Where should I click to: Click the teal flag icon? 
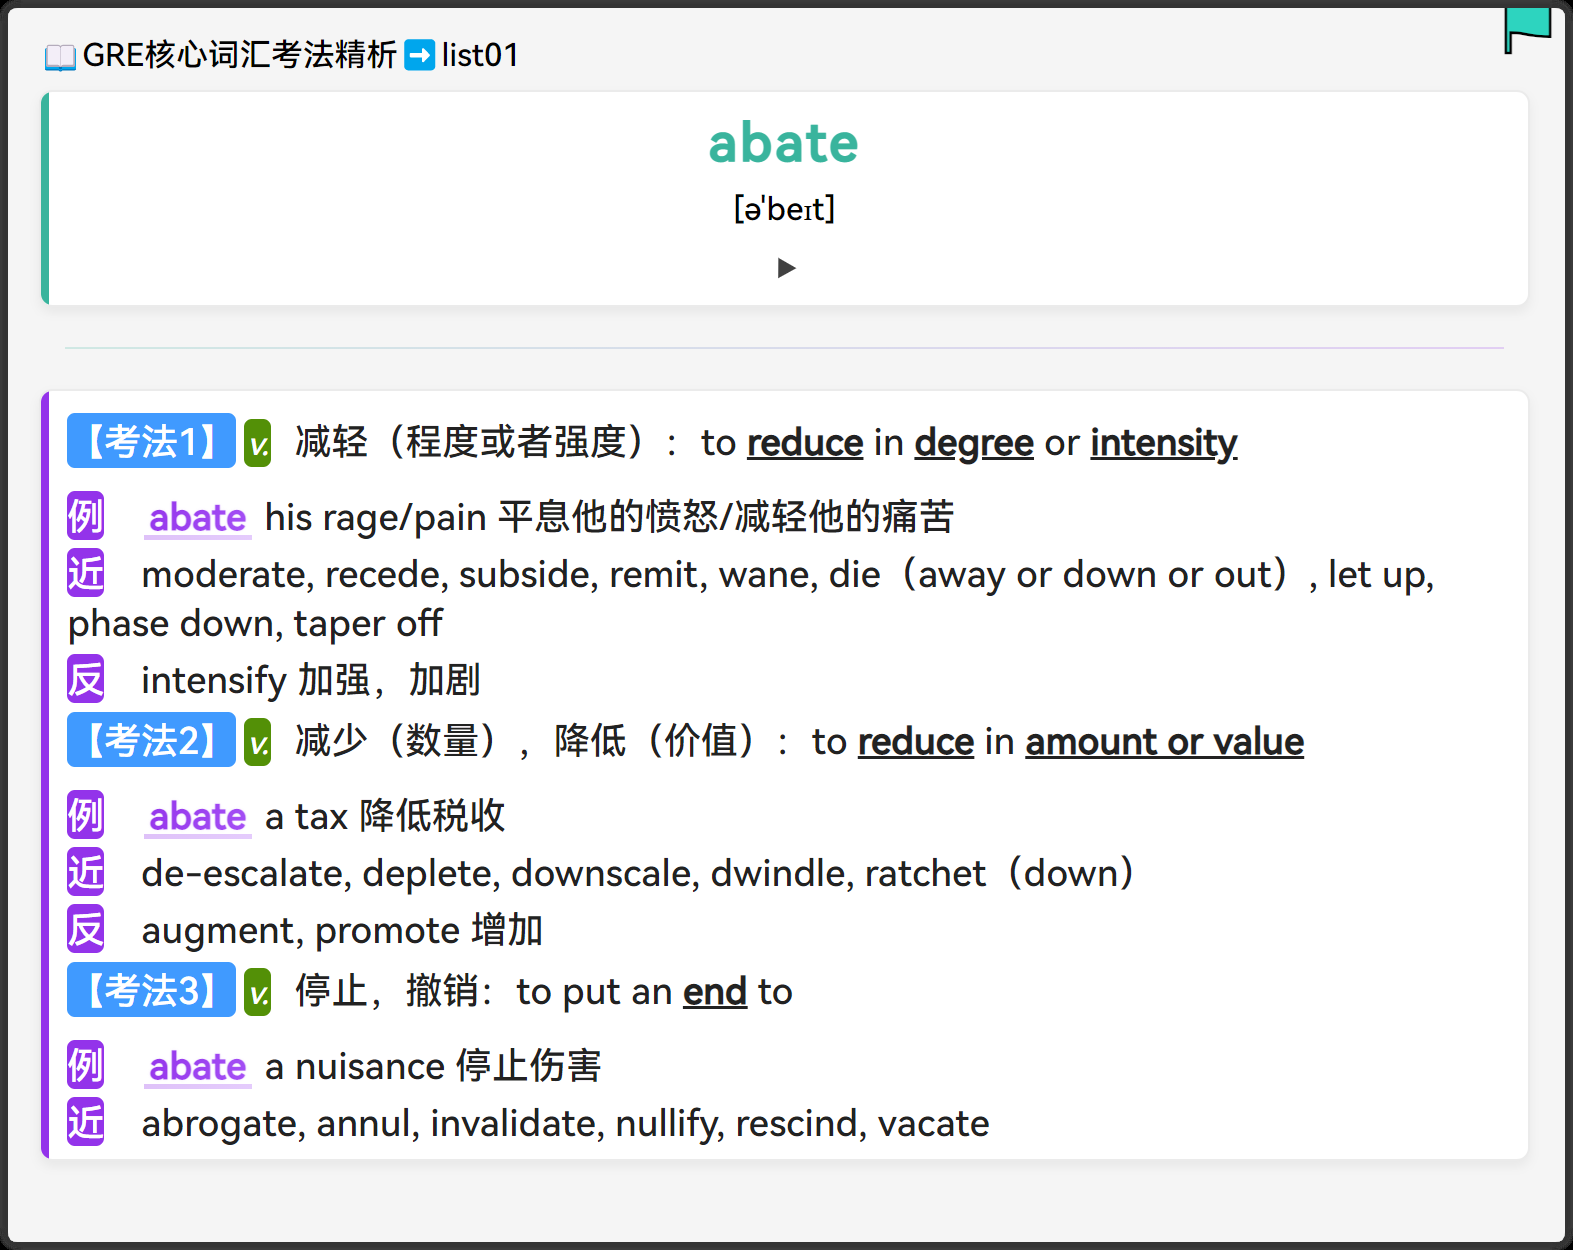pos(1528,28)
